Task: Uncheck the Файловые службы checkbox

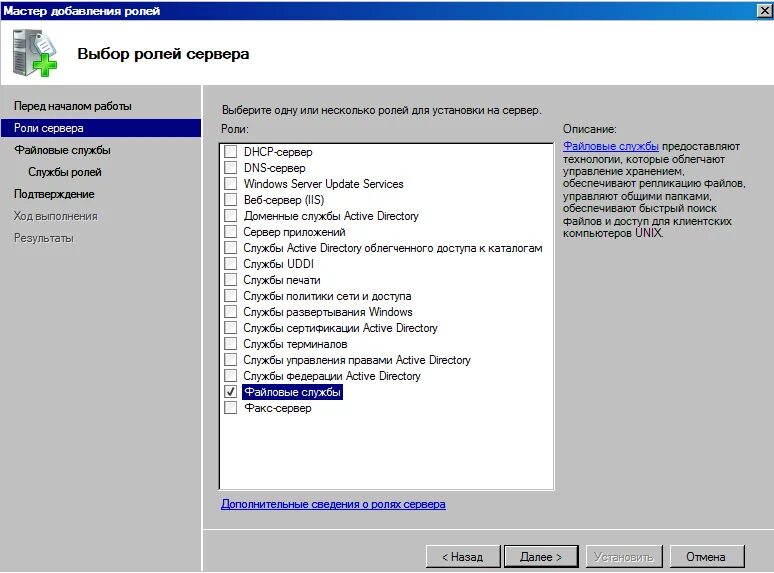Action: pyautogui.click(x=231, y=392)
